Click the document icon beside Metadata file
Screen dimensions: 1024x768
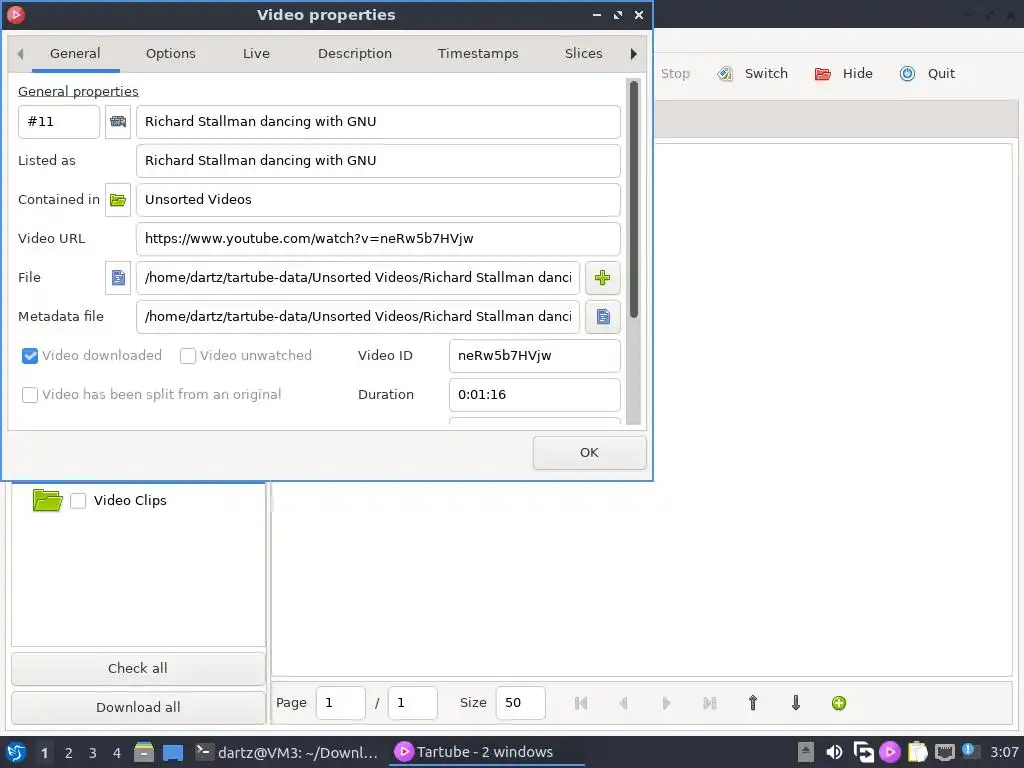(x=602, y=317)
